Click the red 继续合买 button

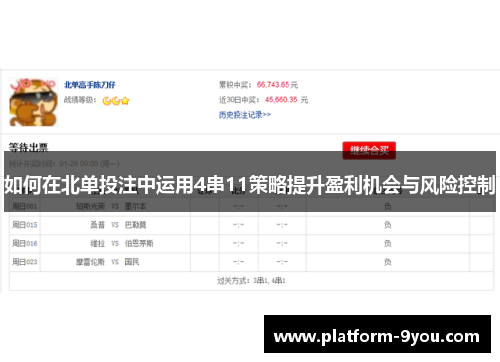click(369, 150)
